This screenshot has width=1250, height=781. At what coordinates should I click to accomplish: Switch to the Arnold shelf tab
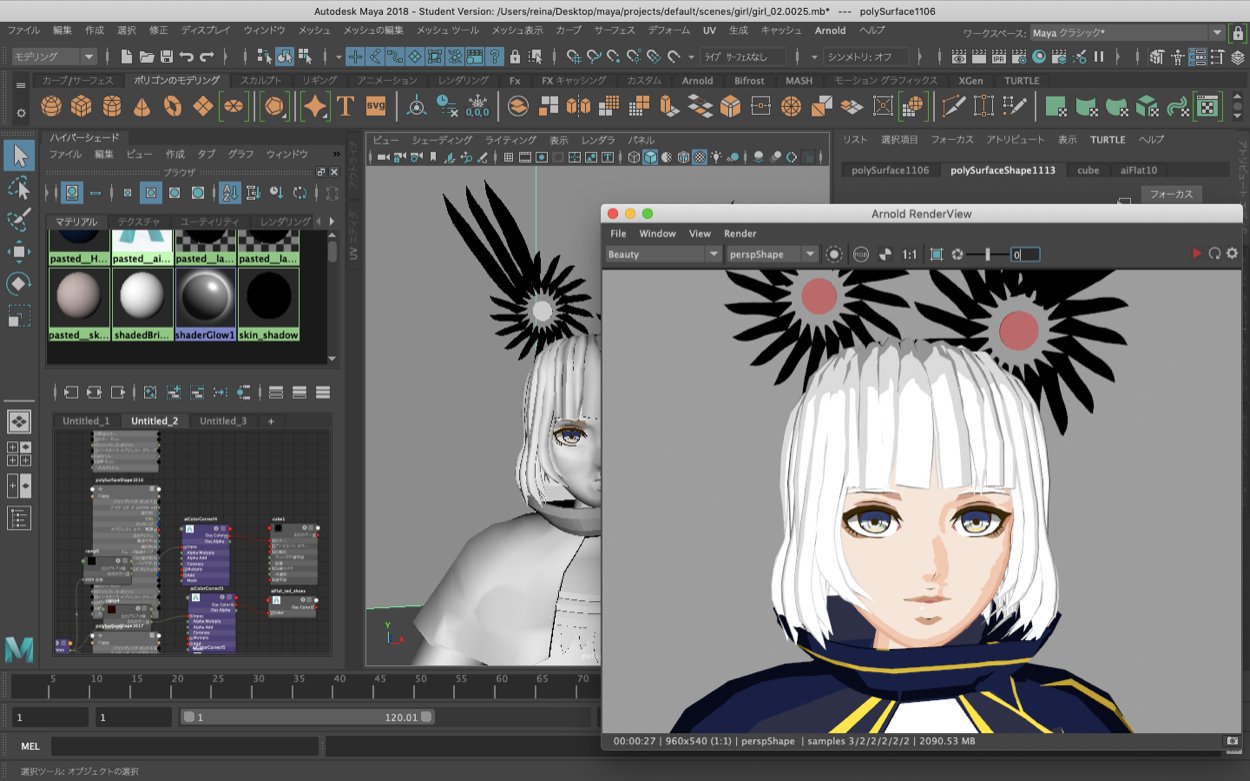[697, 81]
